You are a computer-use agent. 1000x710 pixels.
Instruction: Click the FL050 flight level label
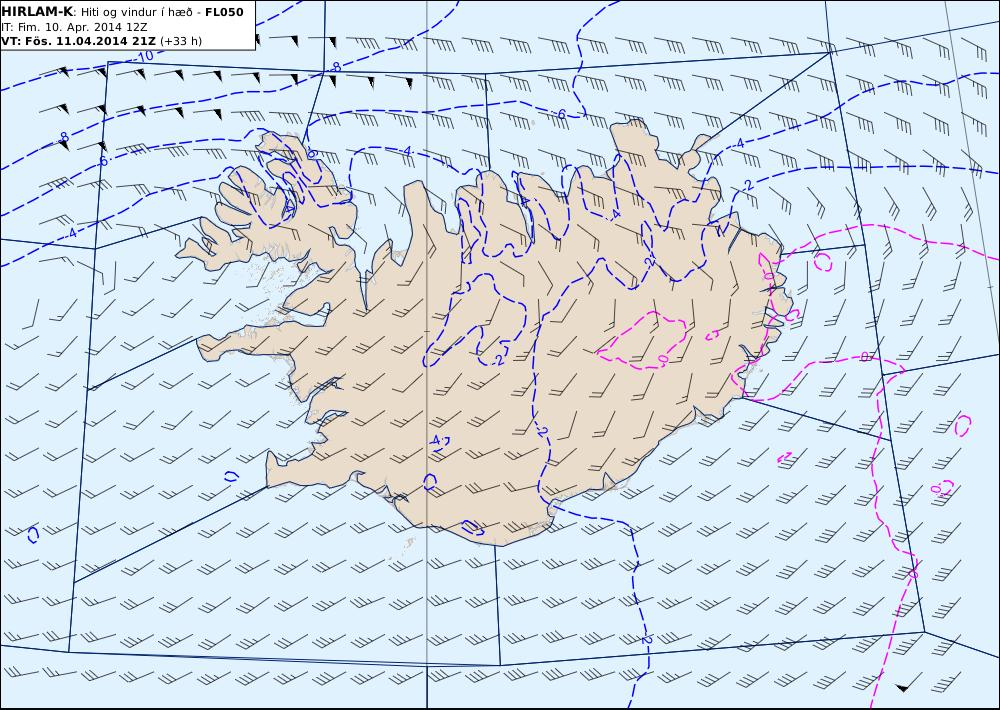coord(224,12)
